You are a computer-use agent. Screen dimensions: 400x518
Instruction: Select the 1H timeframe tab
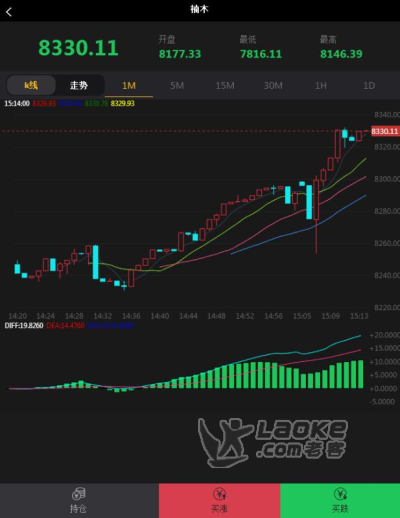321,86
